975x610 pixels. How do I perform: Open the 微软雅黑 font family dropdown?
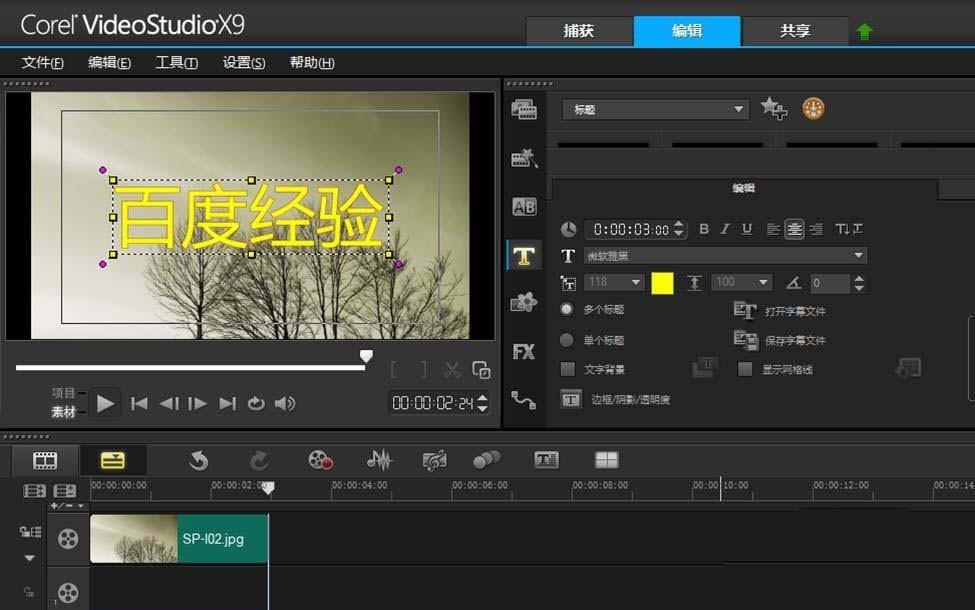[858, 255]
